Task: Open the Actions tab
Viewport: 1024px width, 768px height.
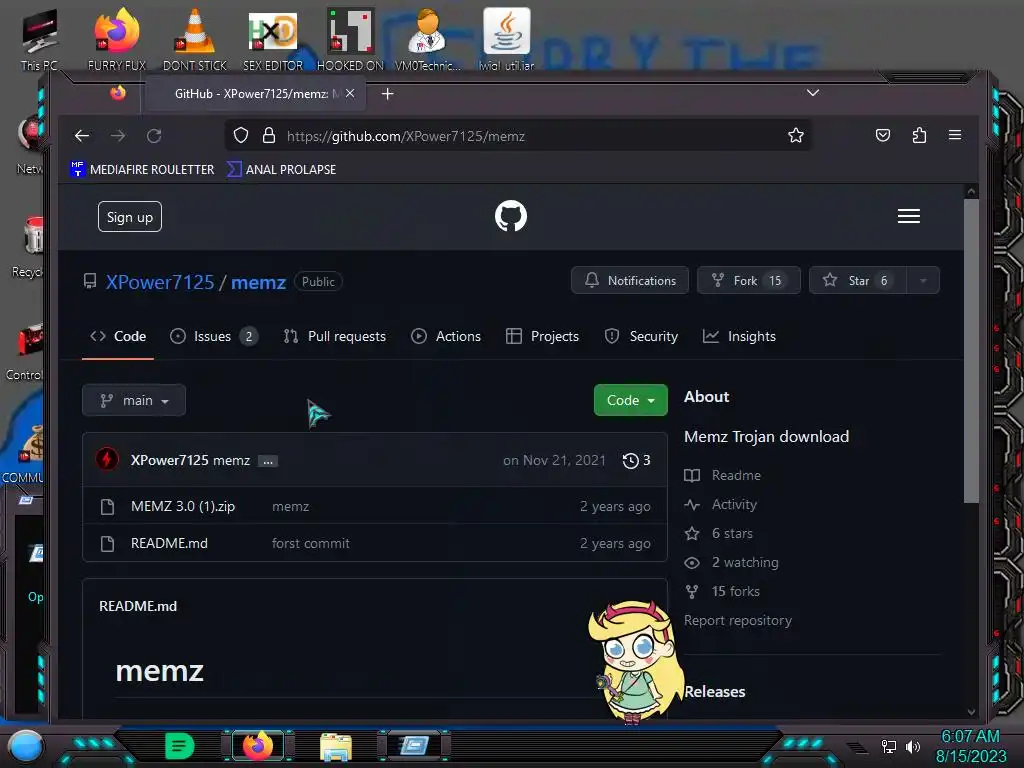Action: click(446, 336)
